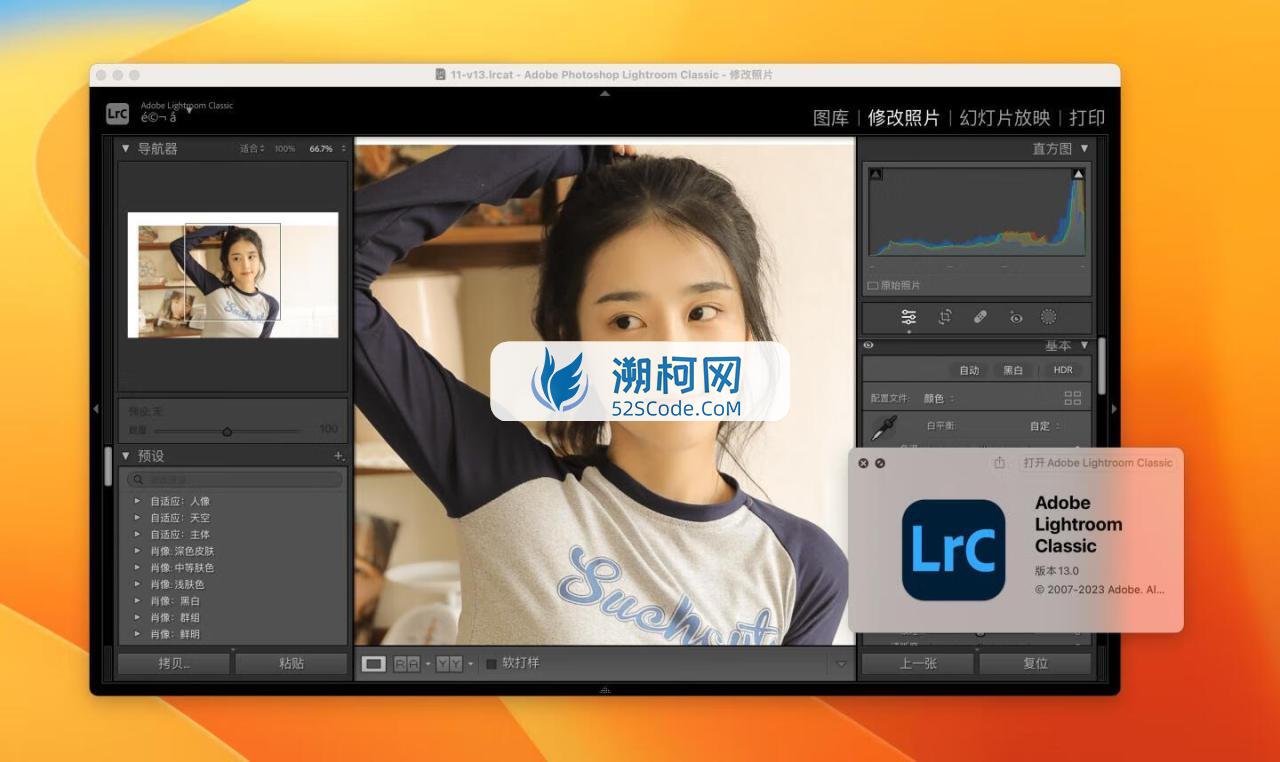
Task: Enable the 软打样 soft proofing checkbox
Action: [x=491, y=663]
